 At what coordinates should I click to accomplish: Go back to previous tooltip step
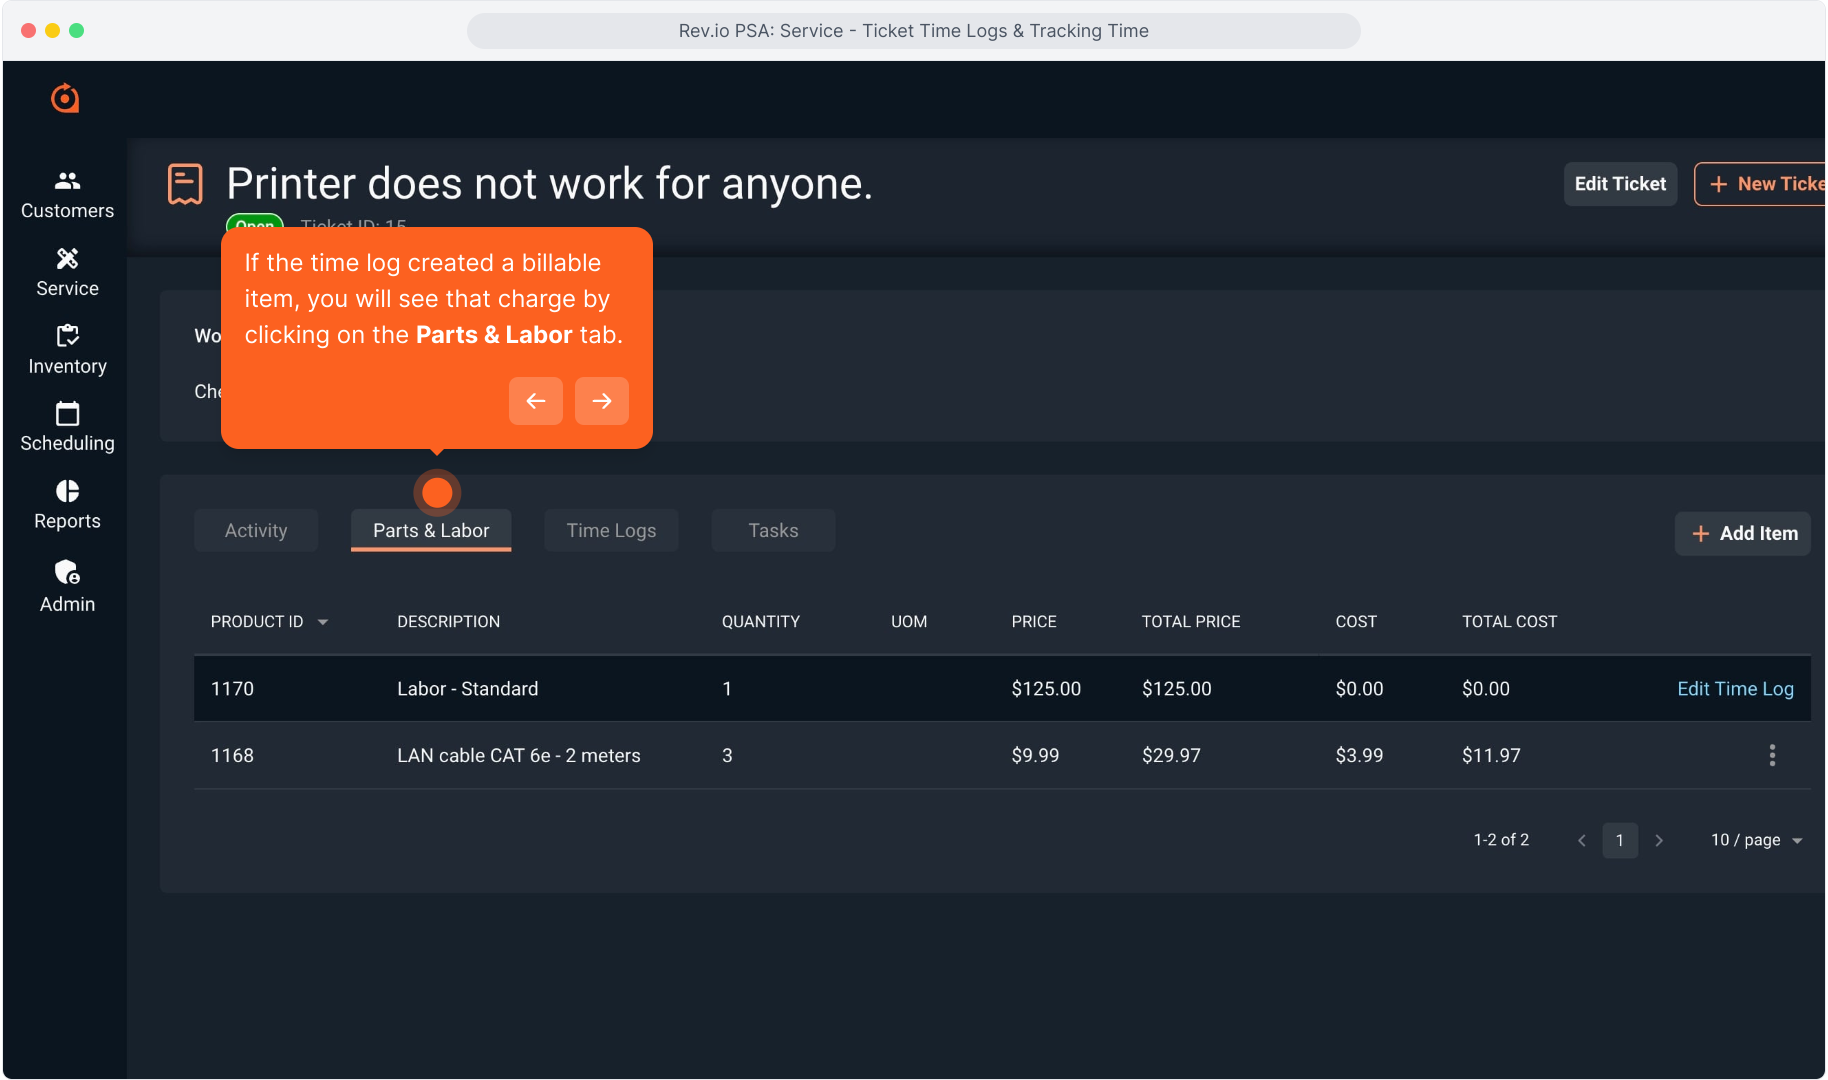coord(536,401)
